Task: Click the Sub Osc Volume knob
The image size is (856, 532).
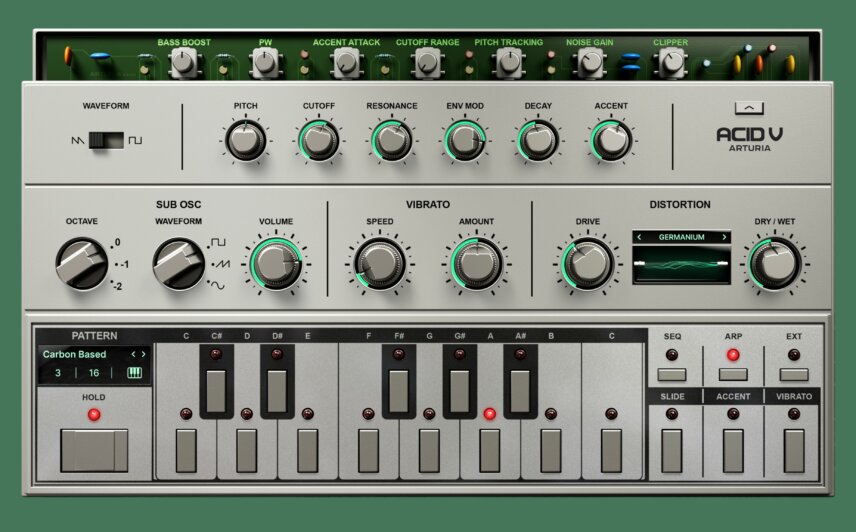Action: (x=276, y=264)
